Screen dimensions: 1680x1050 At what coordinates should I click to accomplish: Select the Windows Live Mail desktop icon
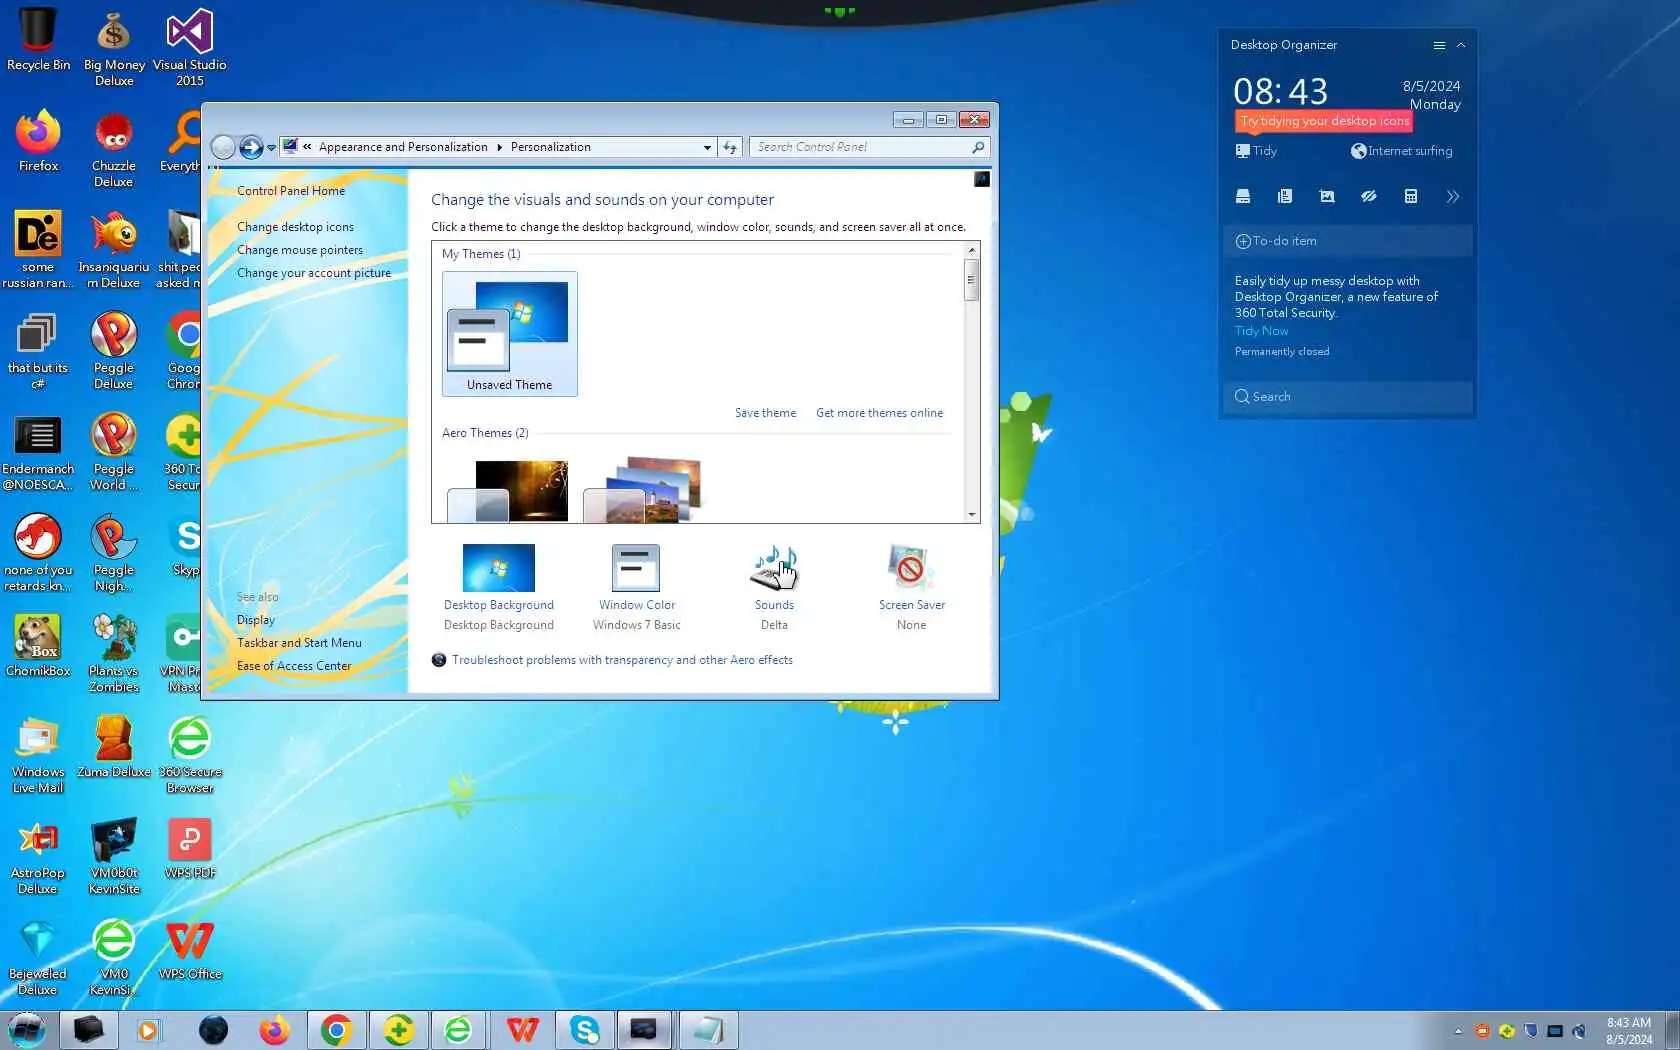coord(38,755)
